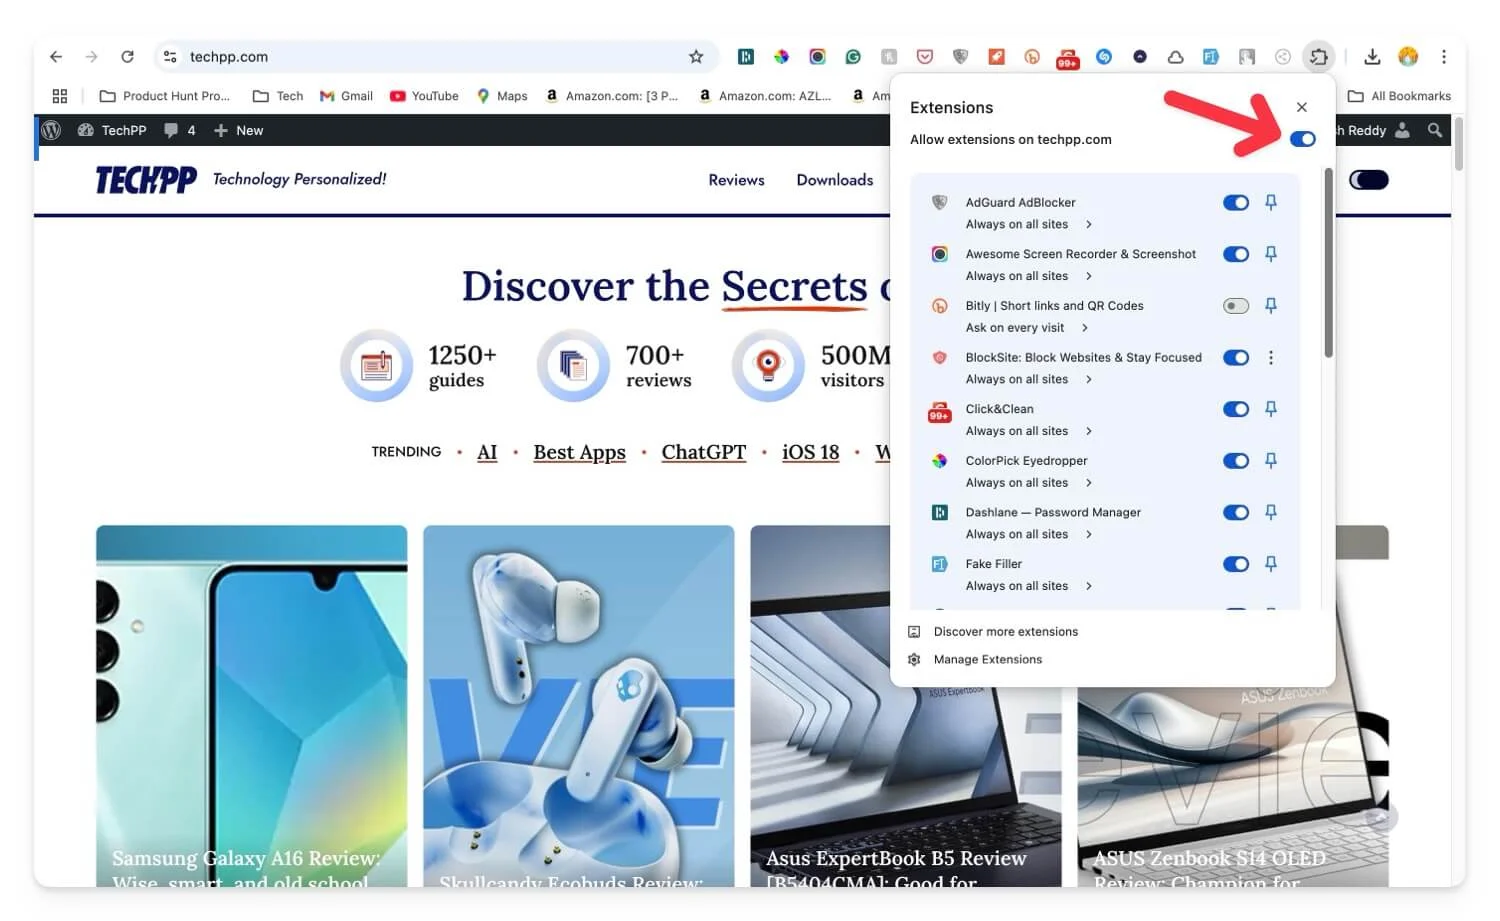Expand Click&Clean site access chevron
The width and height of the screenshot is (1500, 921).
coord(1089,431)
